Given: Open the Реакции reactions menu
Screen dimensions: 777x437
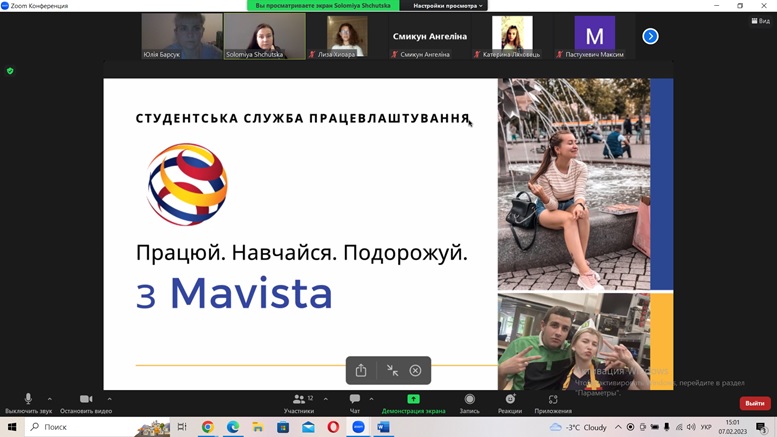Looking at the screenshot, I should 510,403.
